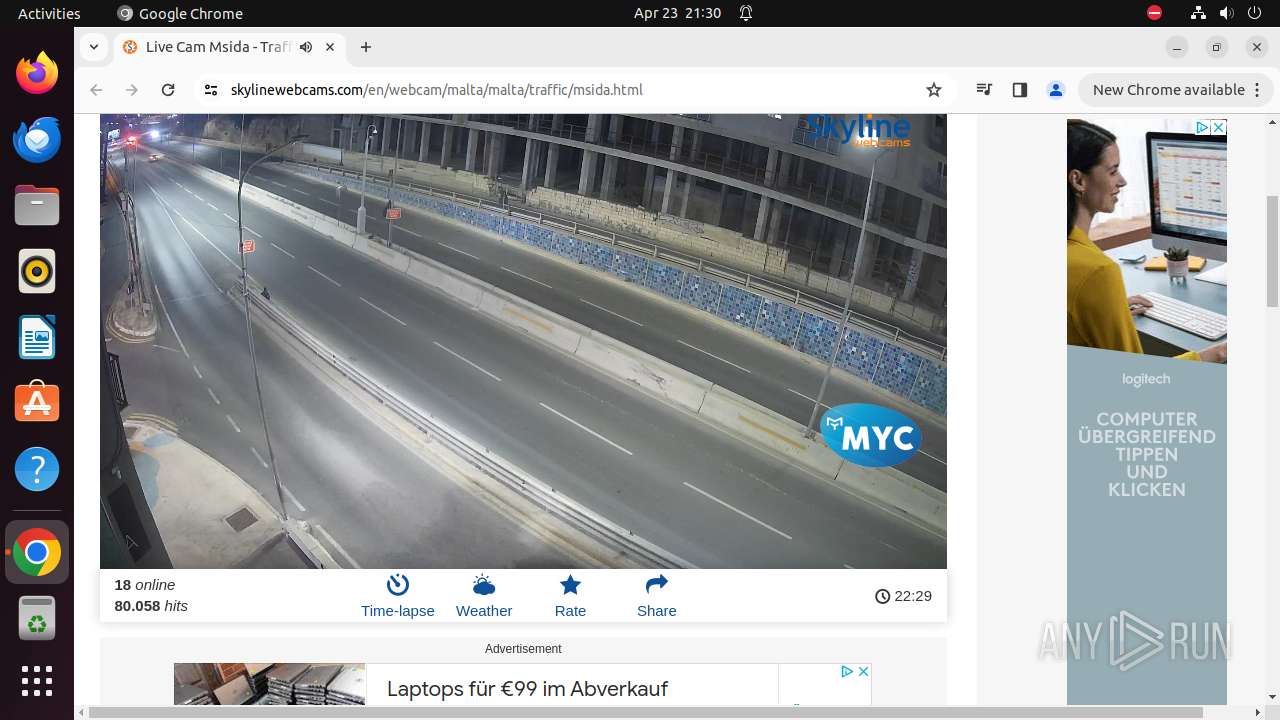
Task: Open the Trash in the dock
Action: pyautogui.click(x=37, y=618)
